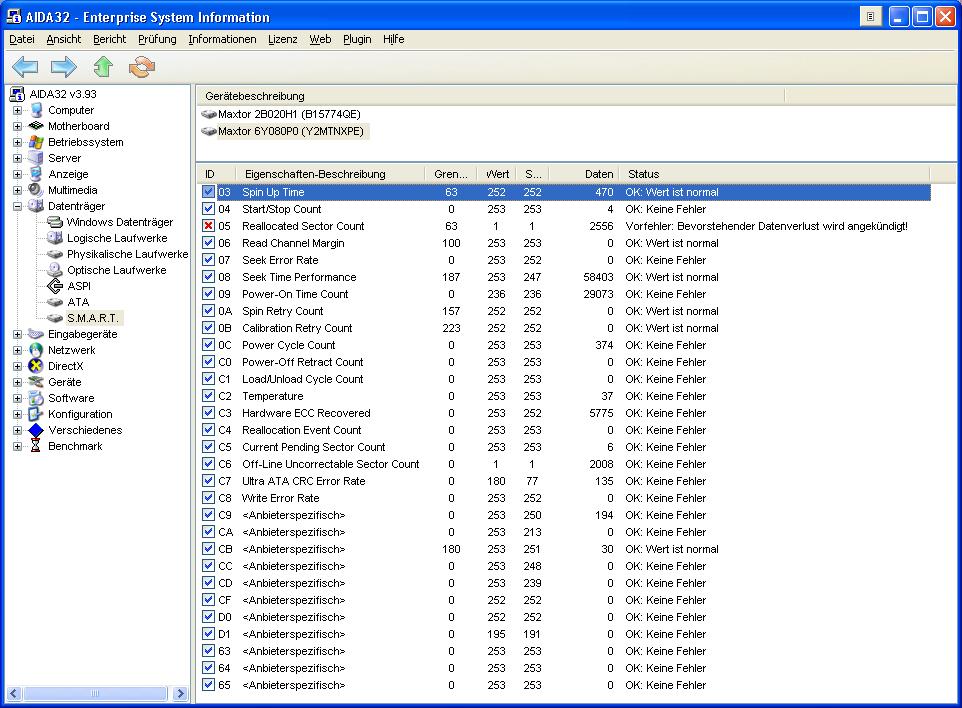
Task: Expand the Motherboard tree node
Action: 17,126
